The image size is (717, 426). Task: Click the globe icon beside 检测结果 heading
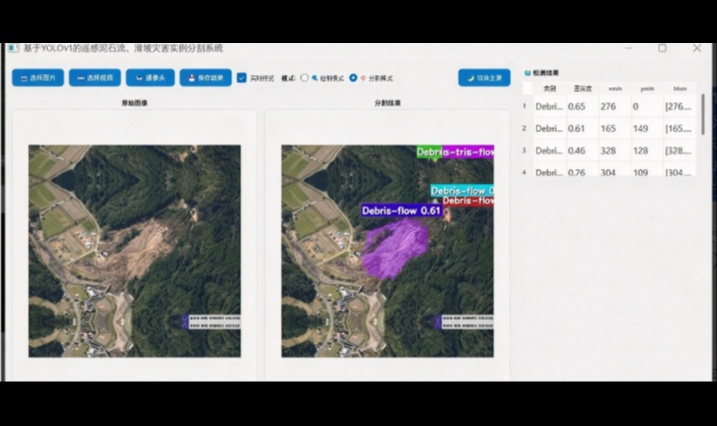[x=527, y=73]
